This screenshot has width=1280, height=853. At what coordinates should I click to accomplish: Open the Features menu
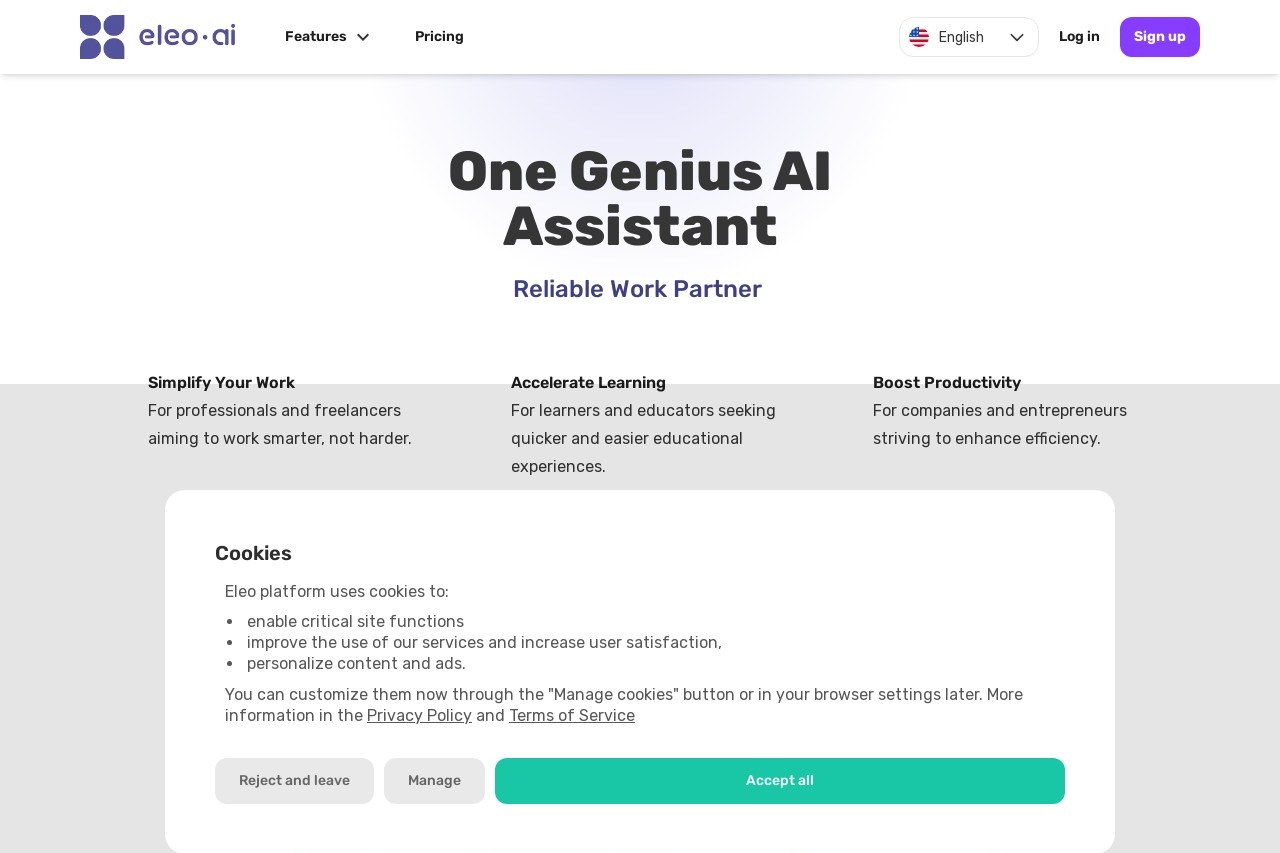[315, 37]
